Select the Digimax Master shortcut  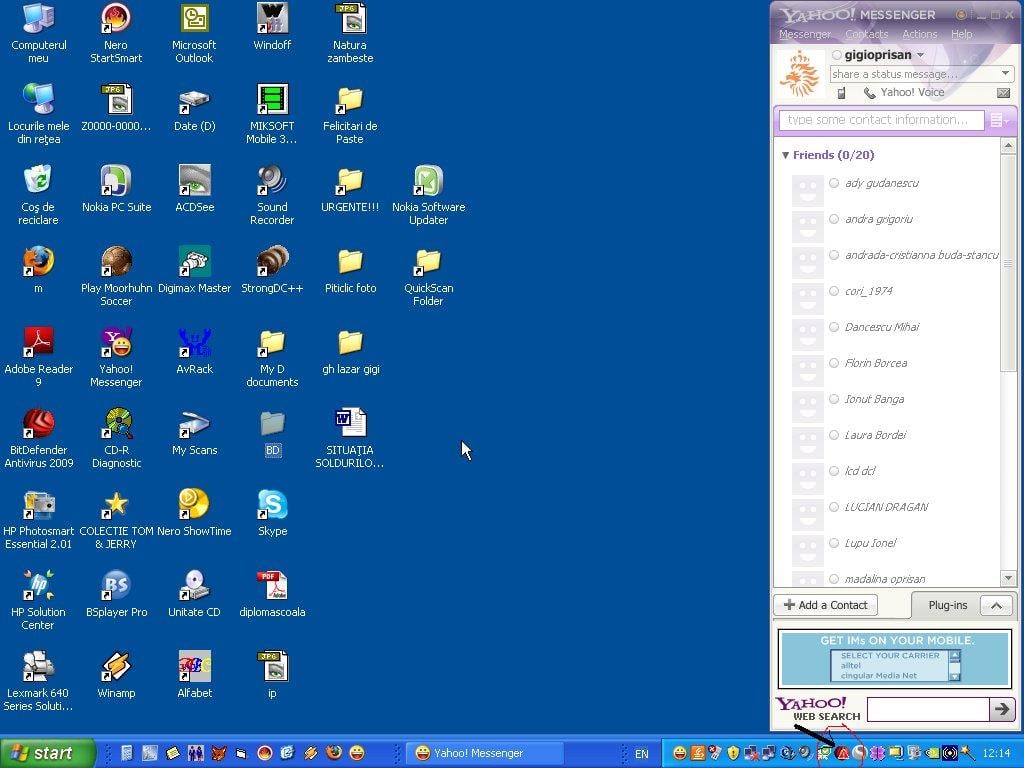pos(195,269)
